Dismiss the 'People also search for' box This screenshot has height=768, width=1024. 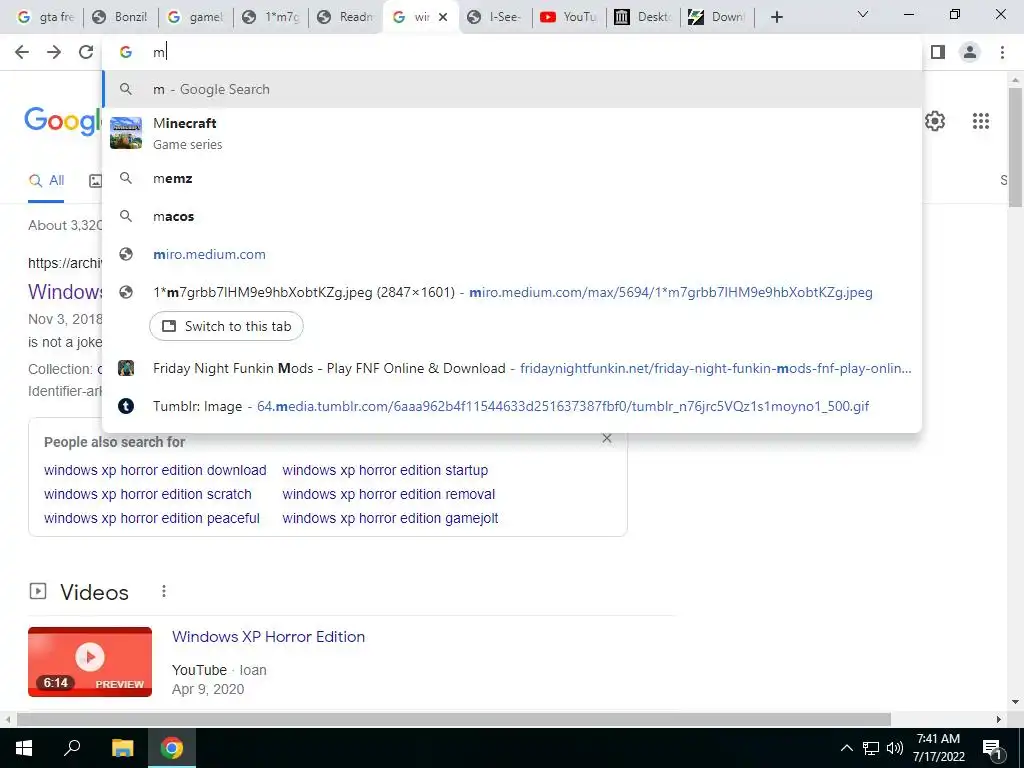point(607,438)
